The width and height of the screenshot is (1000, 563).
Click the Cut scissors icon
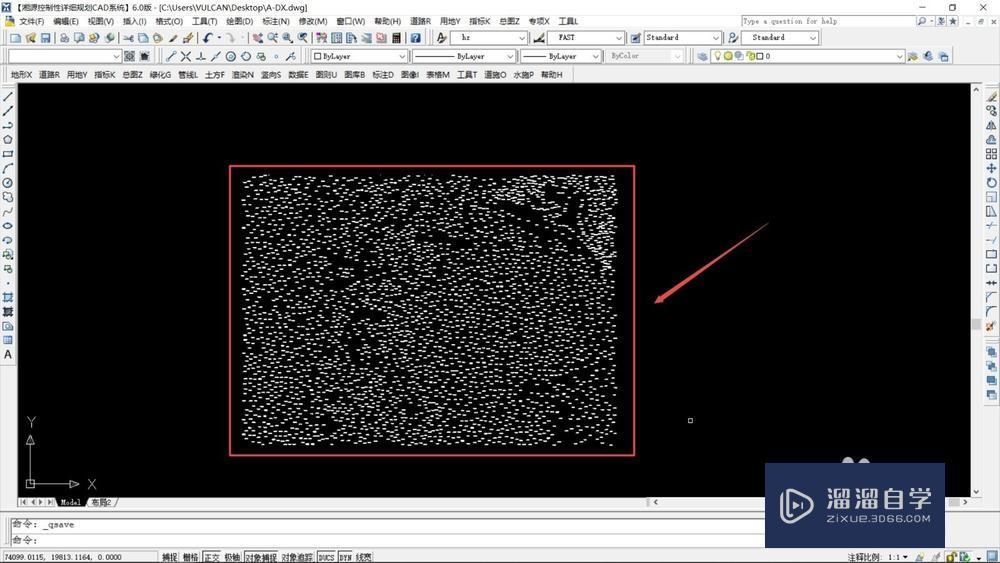tap(128, 38)
